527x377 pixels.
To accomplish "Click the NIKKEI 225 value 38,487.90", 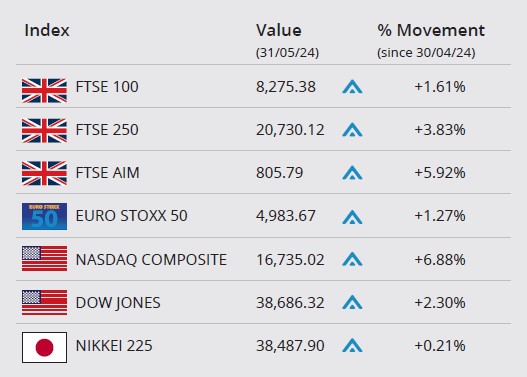I will [290, 346].
